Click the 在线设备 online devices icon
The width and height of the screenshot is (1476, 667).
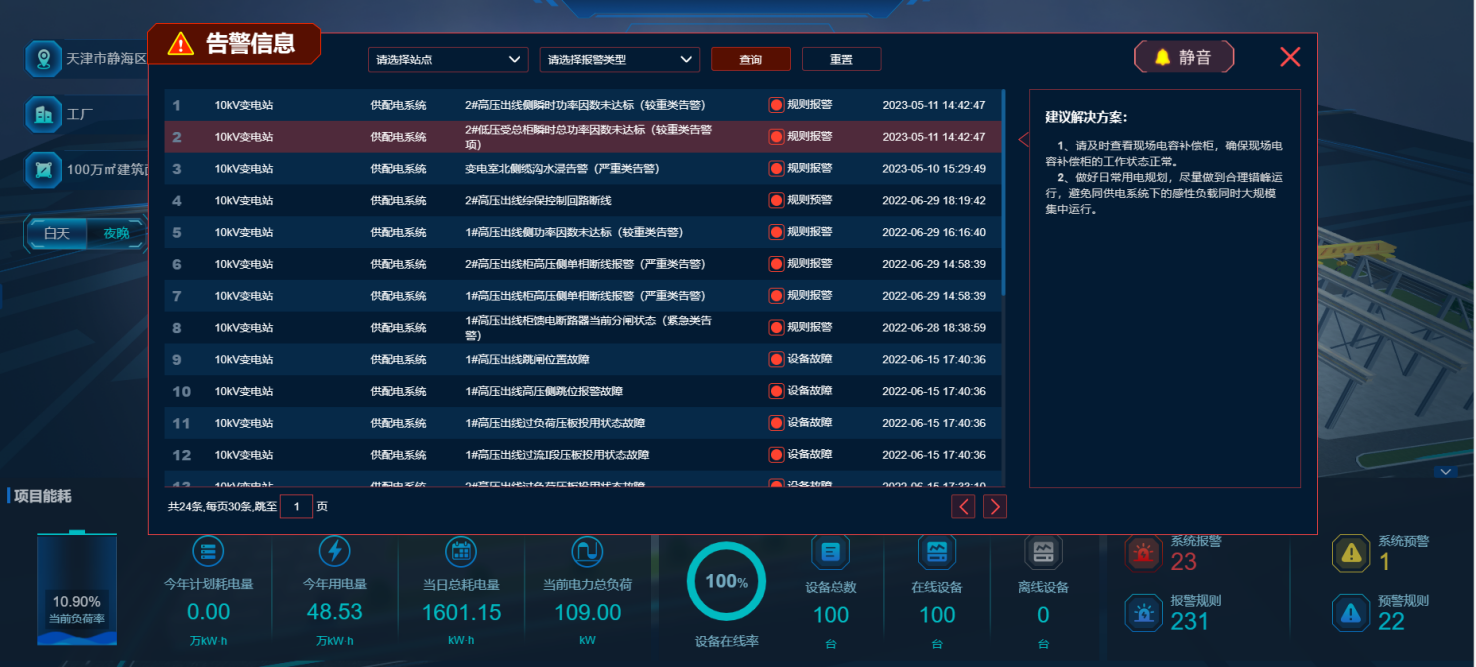click(x=937, y=551)
